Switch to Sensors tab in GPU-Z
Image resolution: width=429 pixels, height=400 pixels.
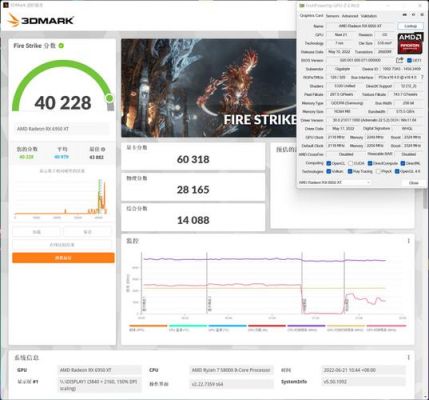coord(332,16)
